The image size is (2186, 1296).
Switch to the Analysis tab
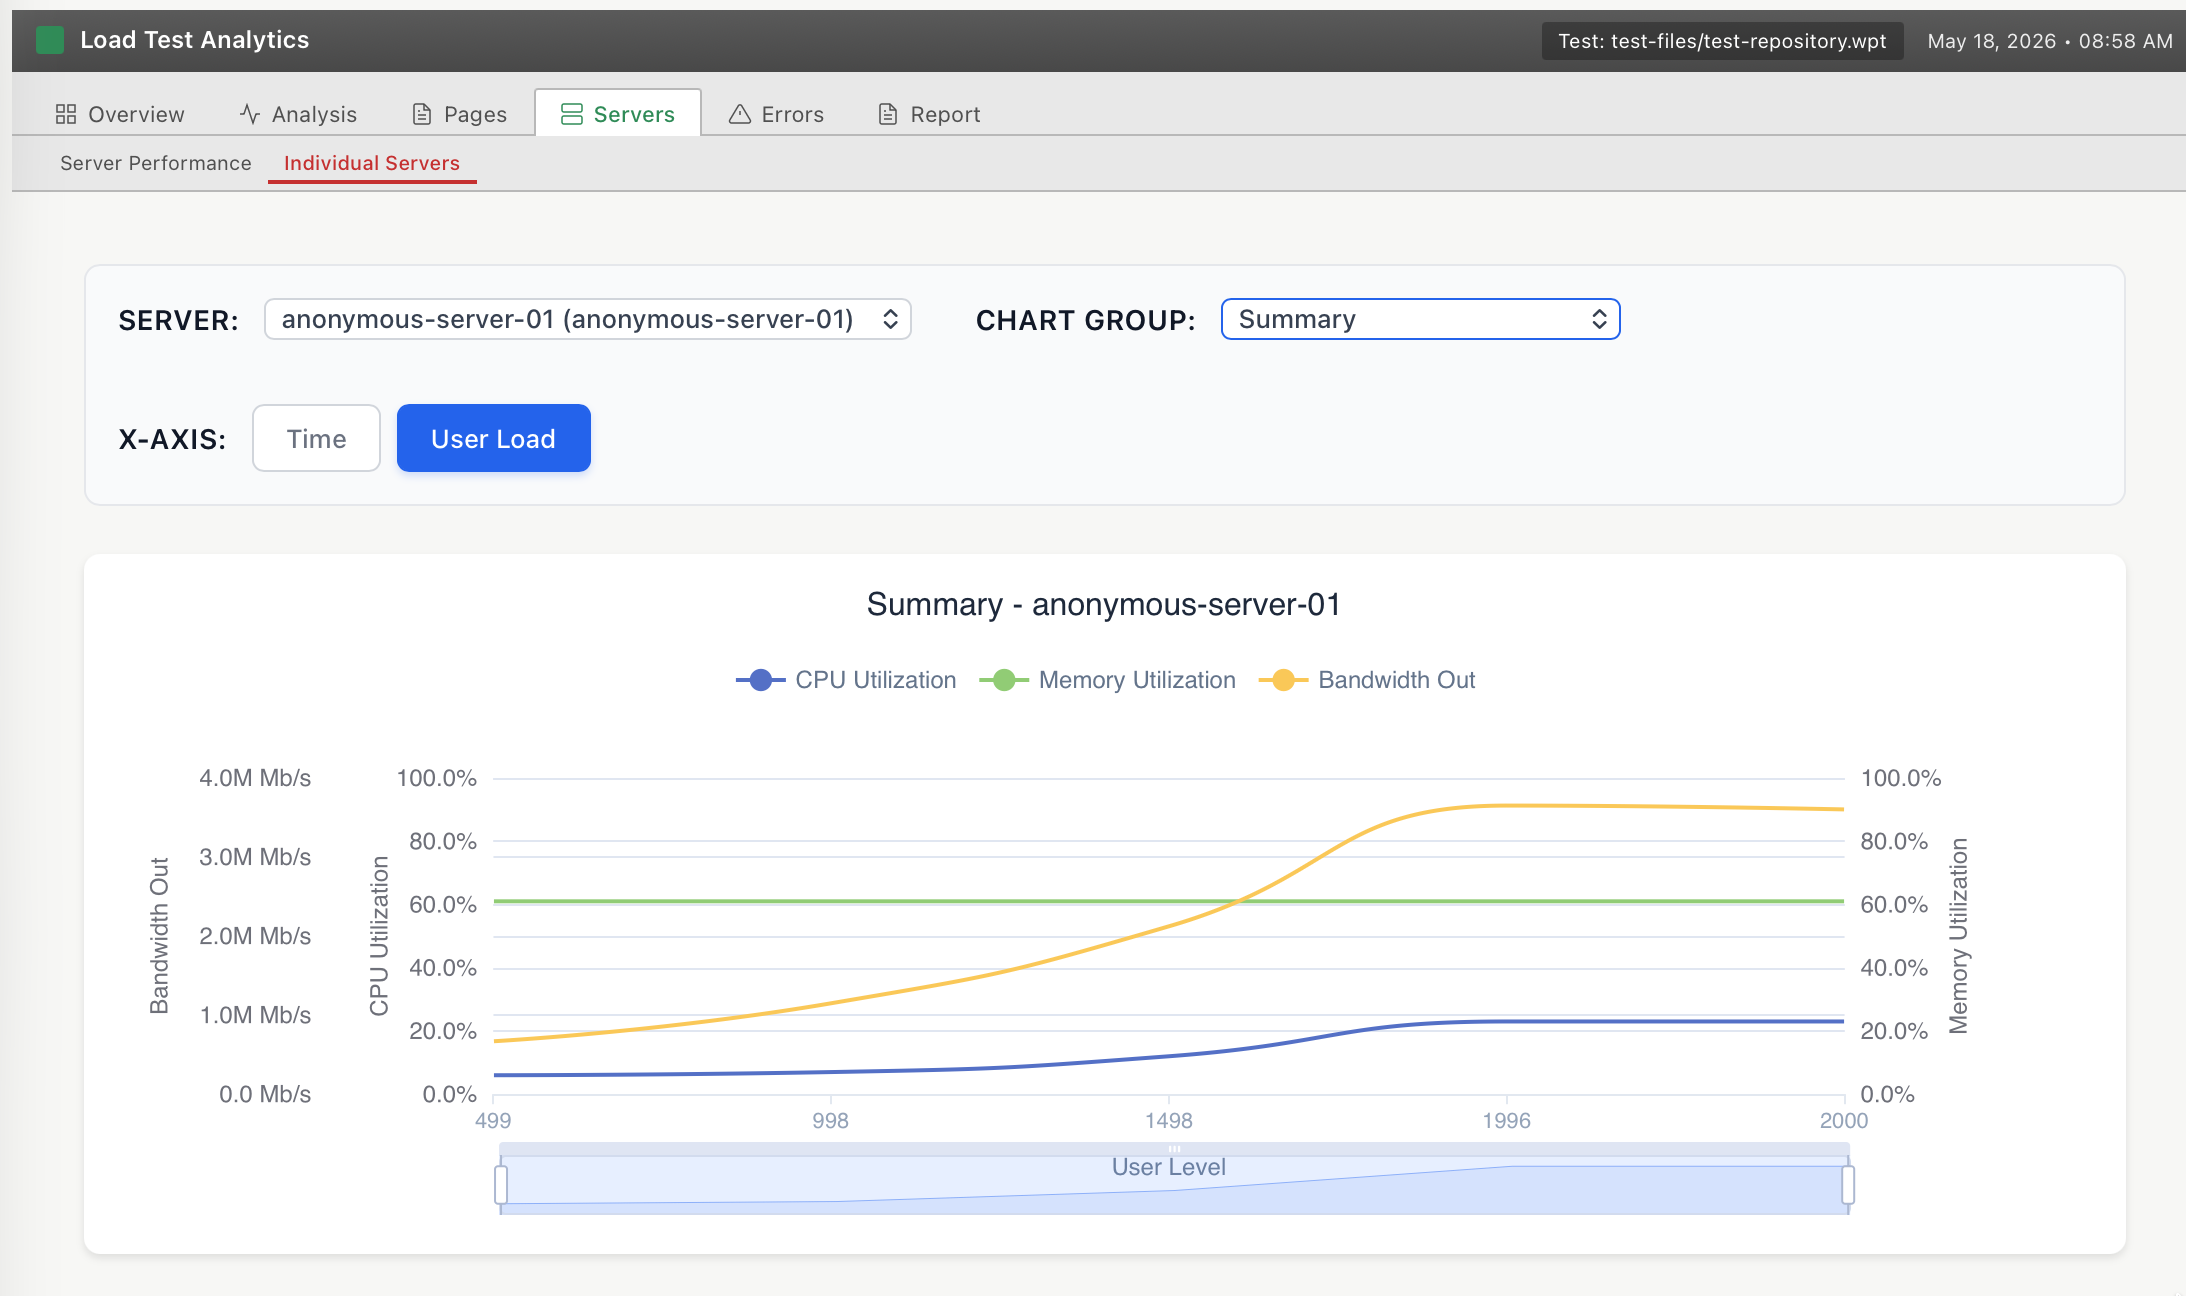[x=299, y=114]
